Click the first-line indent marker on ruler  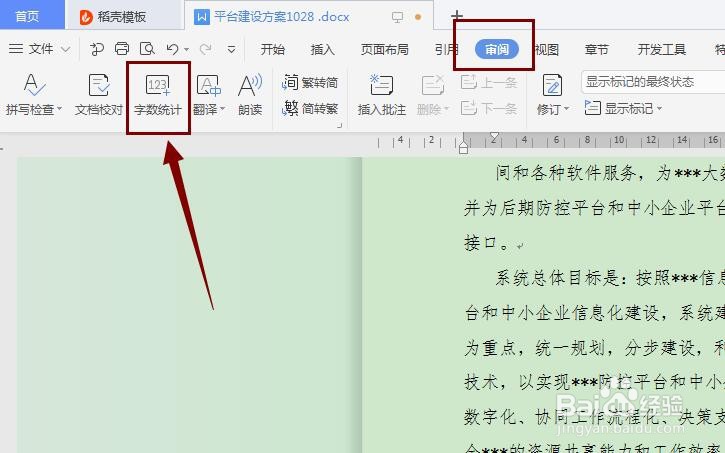tap(494, 137)
